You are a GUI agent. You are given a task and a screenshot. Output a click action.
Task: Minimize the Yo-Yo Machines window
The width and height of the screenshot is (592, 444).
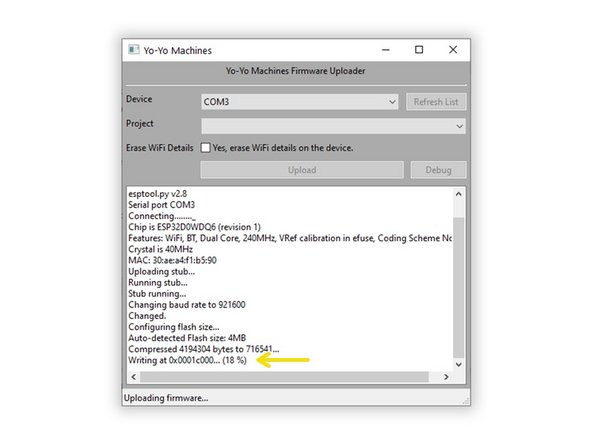click(385, 50)
